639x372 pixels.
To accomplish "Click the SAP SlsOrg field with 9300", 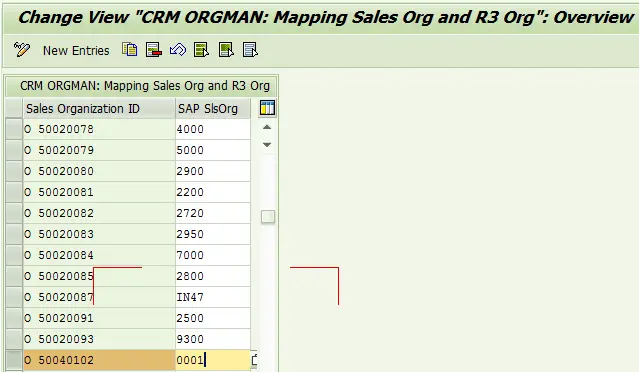I will click(213, 339).
